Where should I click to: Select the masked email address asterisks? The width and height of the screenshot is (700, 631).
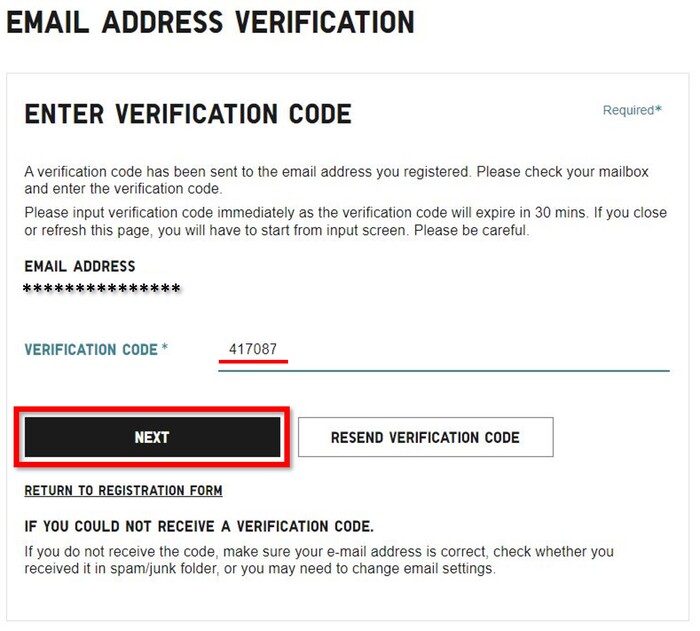click(x=102, y=289)
